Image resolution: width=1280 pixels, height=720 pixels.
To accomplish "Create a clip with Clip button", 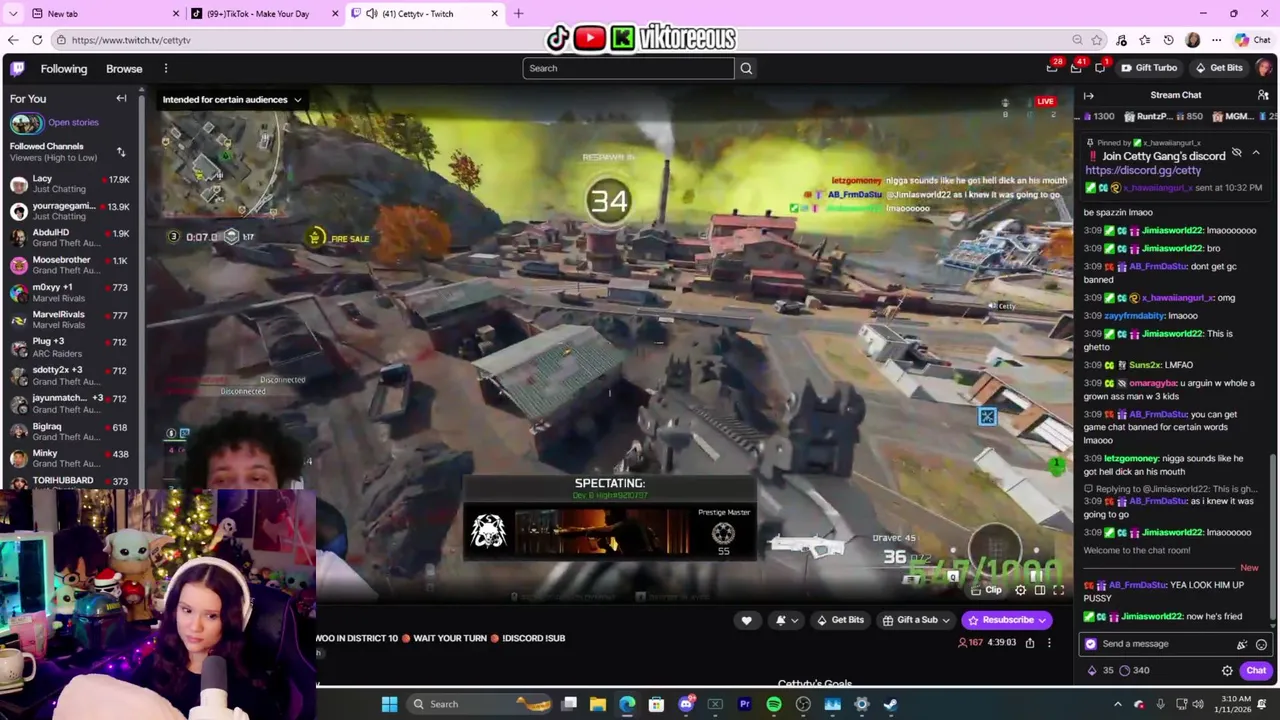I will pos(987,590).
